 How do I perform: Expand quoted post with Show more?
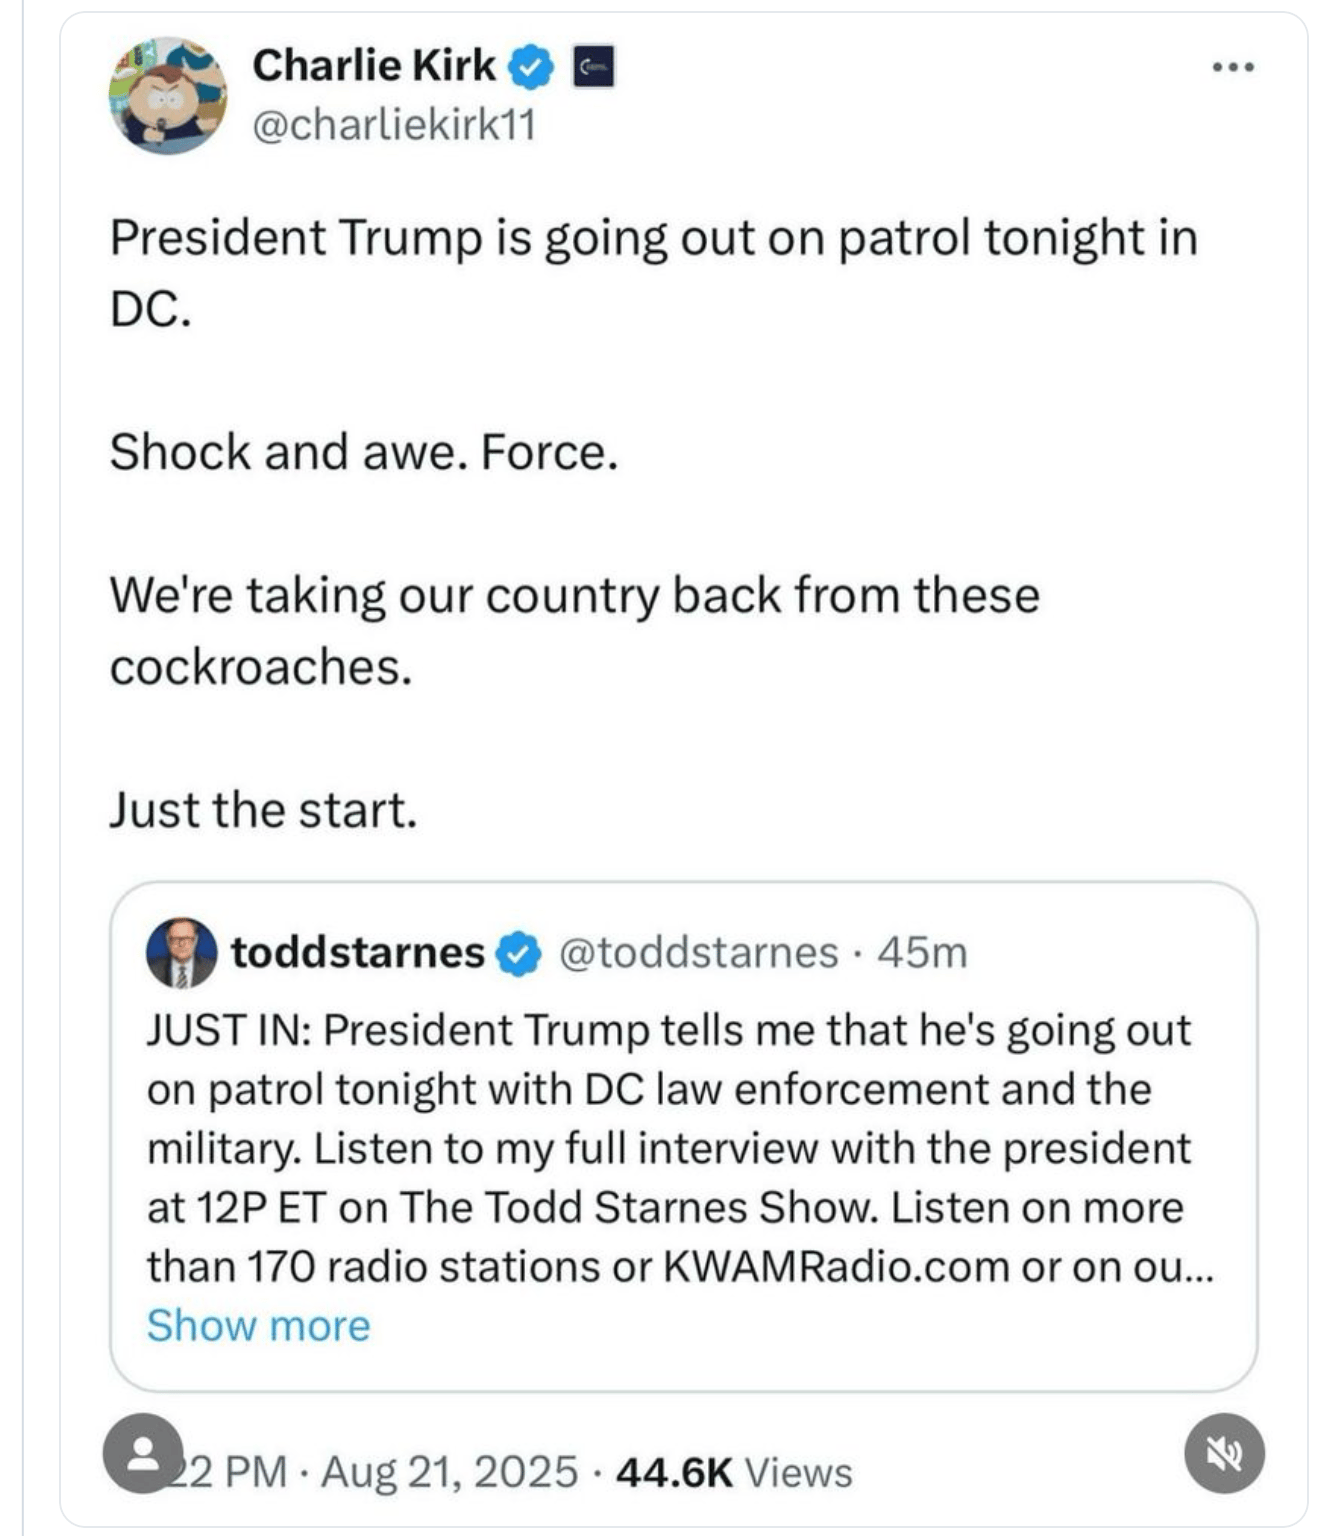(258, 1326)
